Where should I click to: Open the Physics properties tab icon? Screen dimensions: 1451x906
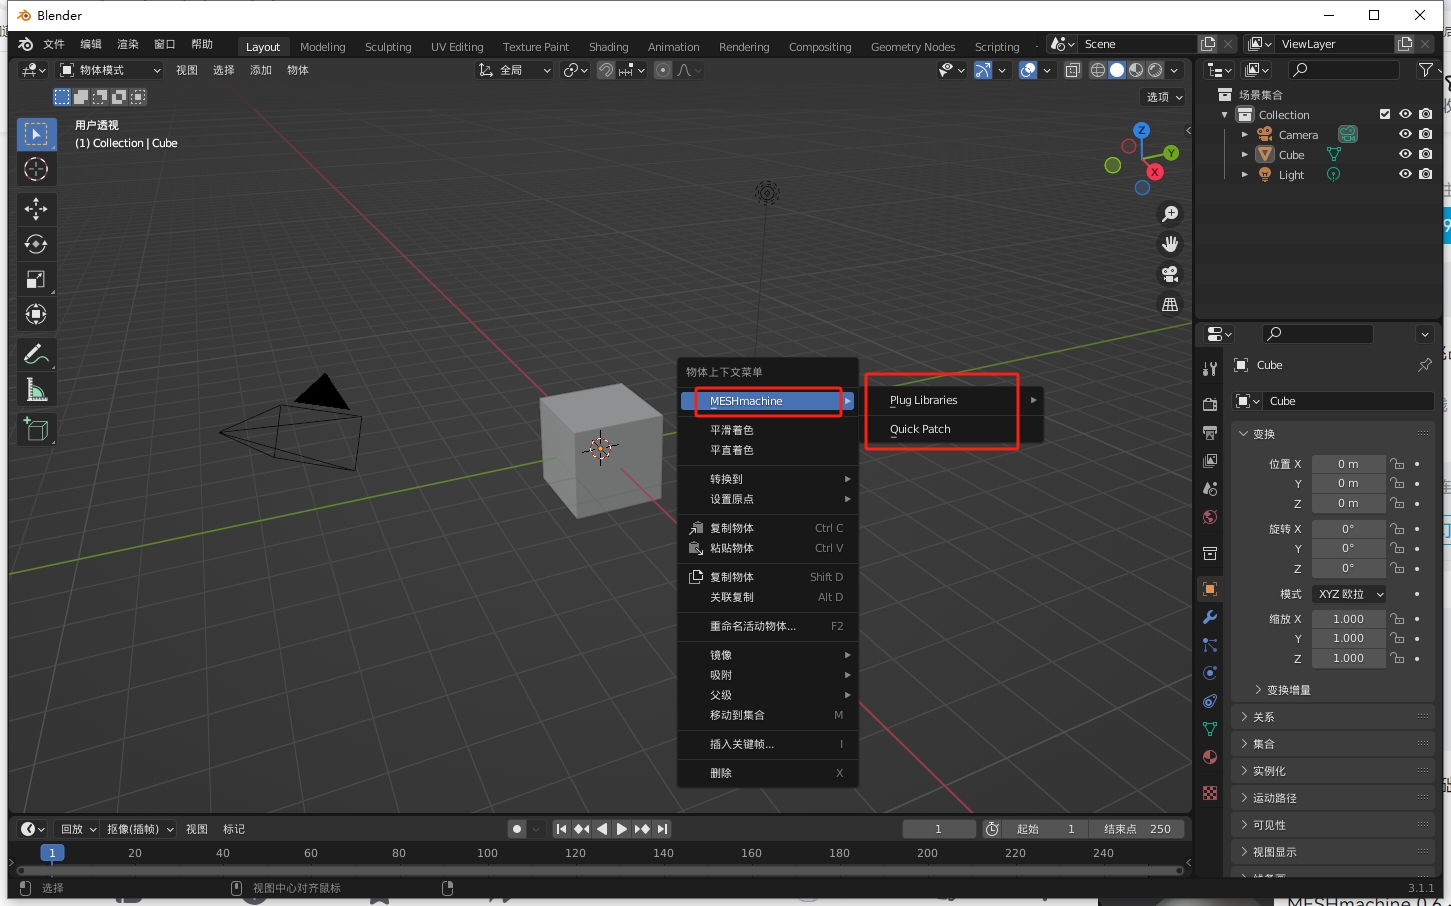(x=1210, y=673)
